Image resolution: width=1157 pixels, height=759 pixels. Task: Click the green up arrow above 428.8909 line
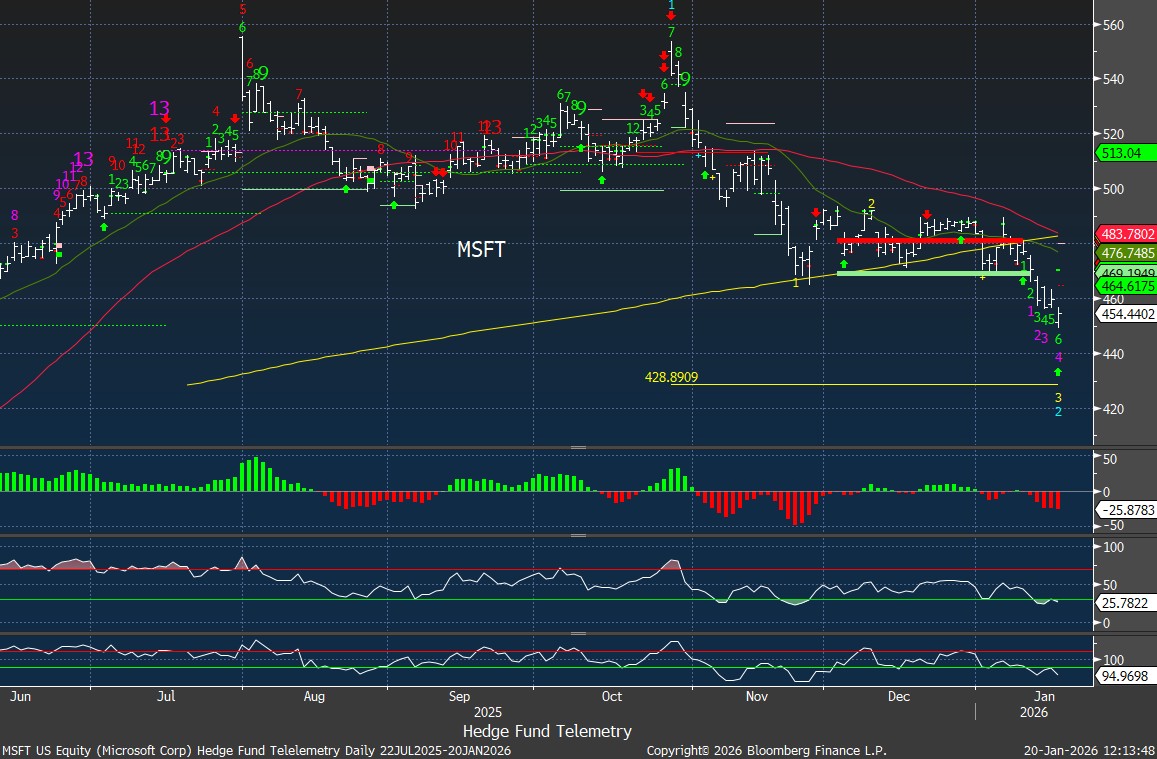pos(1058,372)
